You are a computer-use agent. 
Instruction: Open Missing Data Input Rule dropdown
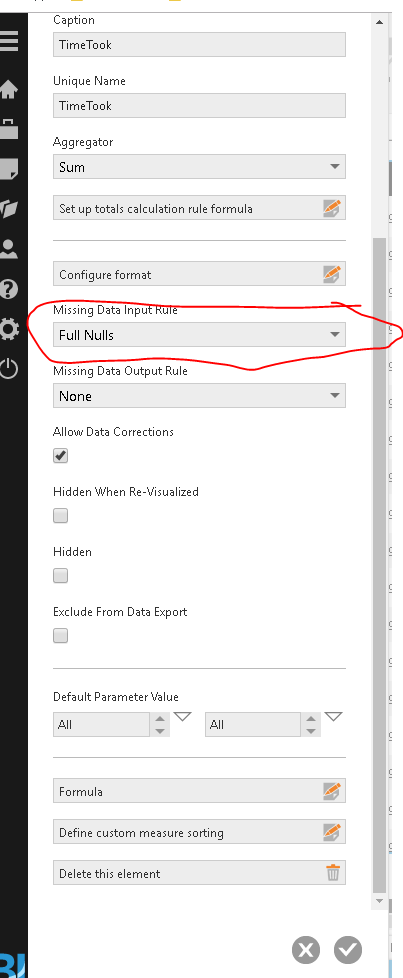coord(199,335)
